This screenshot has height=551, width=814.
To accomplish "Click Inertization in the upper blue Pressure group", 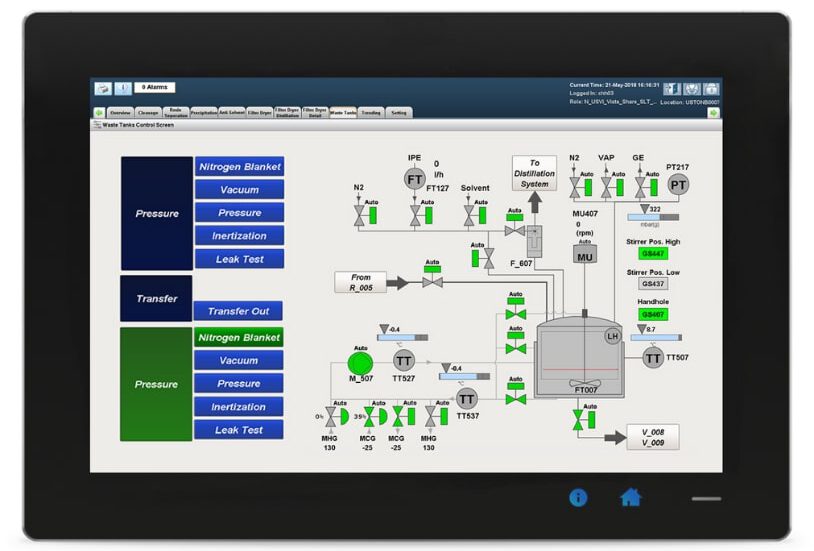I will pos(239,236).
